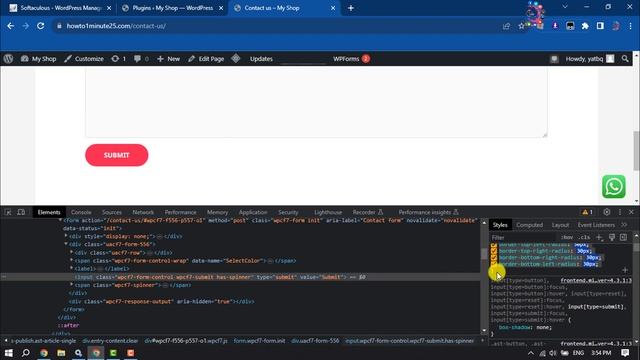Click inside the message textarea
The height and width of the screenshot is (360, 640).
click(x=316, y=102)
